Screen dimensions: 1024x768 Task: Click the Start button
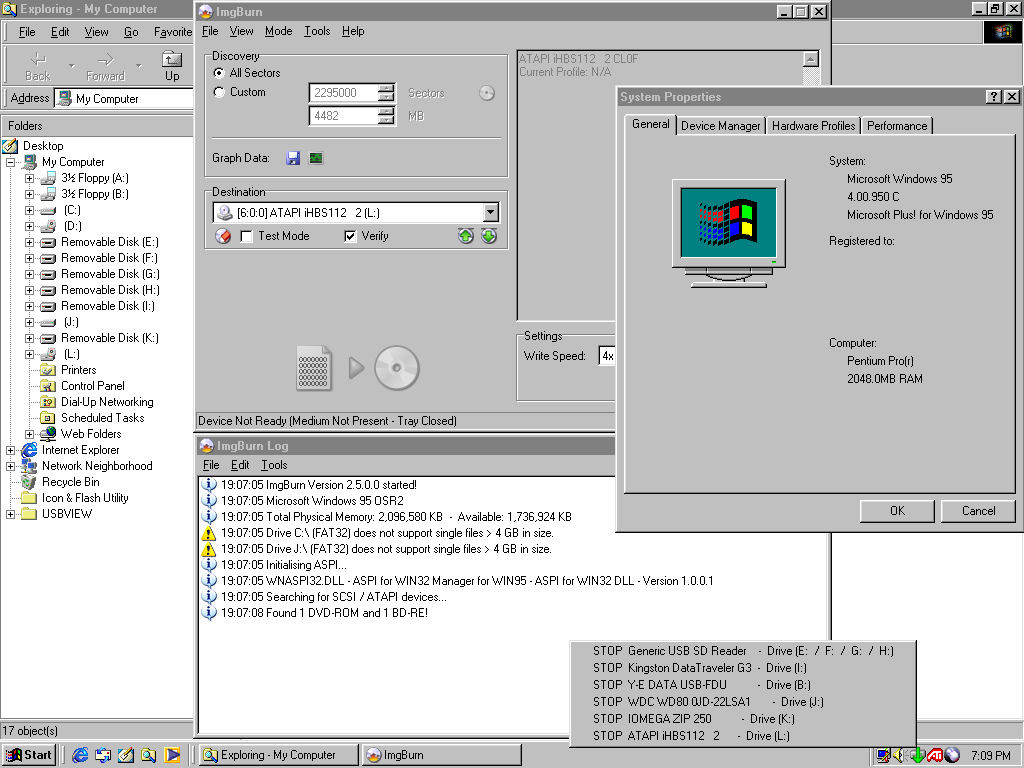[29, 755]
